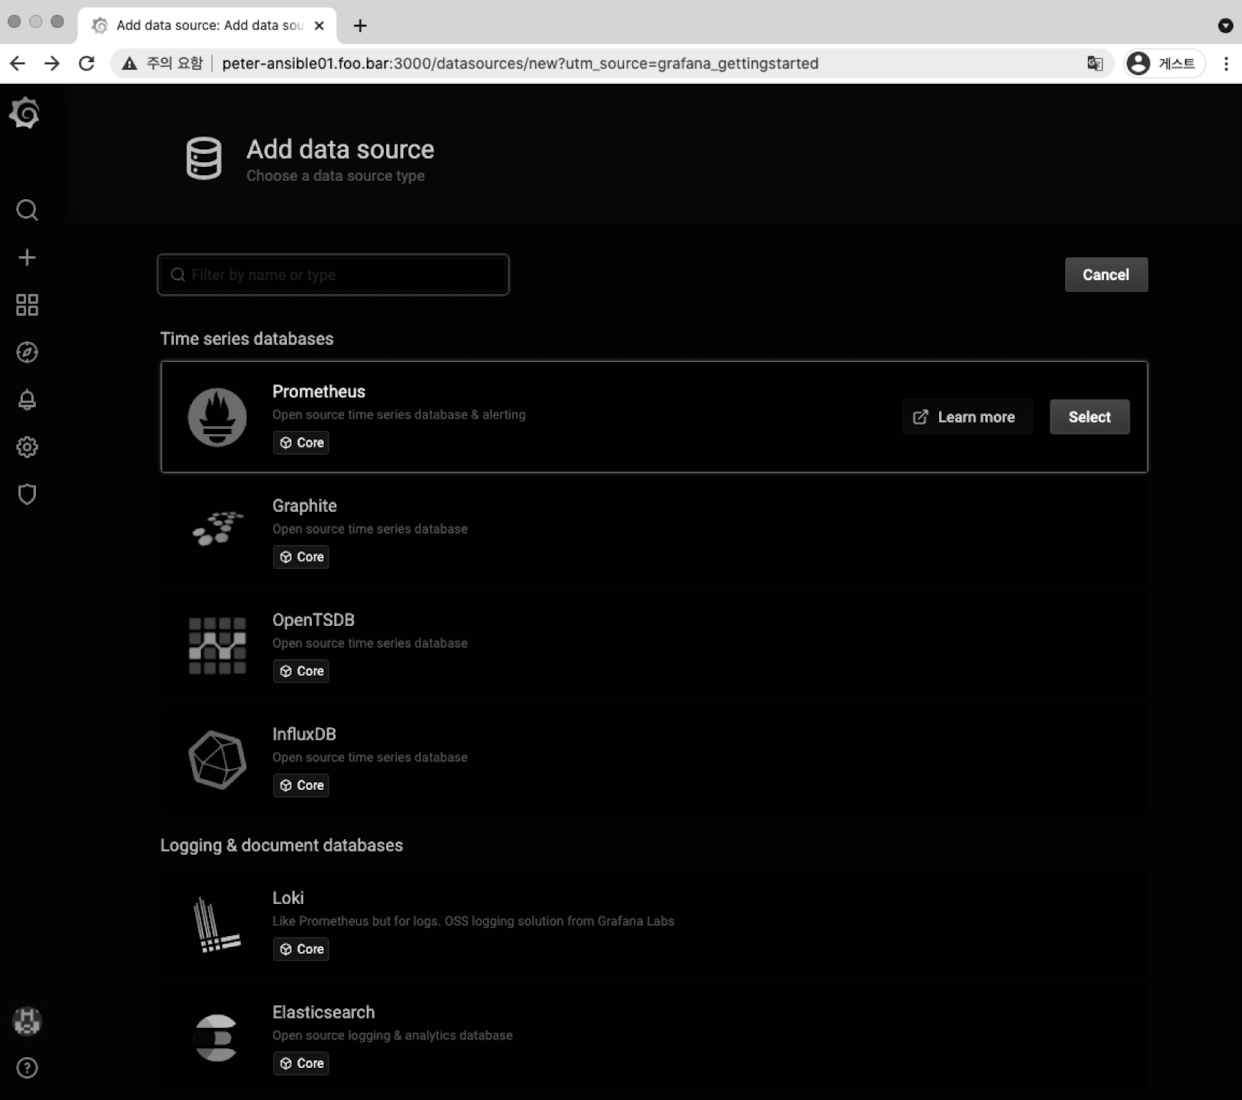Image resolution: width=1242 pixels, height=1100 pixels.
Task: Open the Create plus icon in sidebar
Action: click(x=27, y=257)
